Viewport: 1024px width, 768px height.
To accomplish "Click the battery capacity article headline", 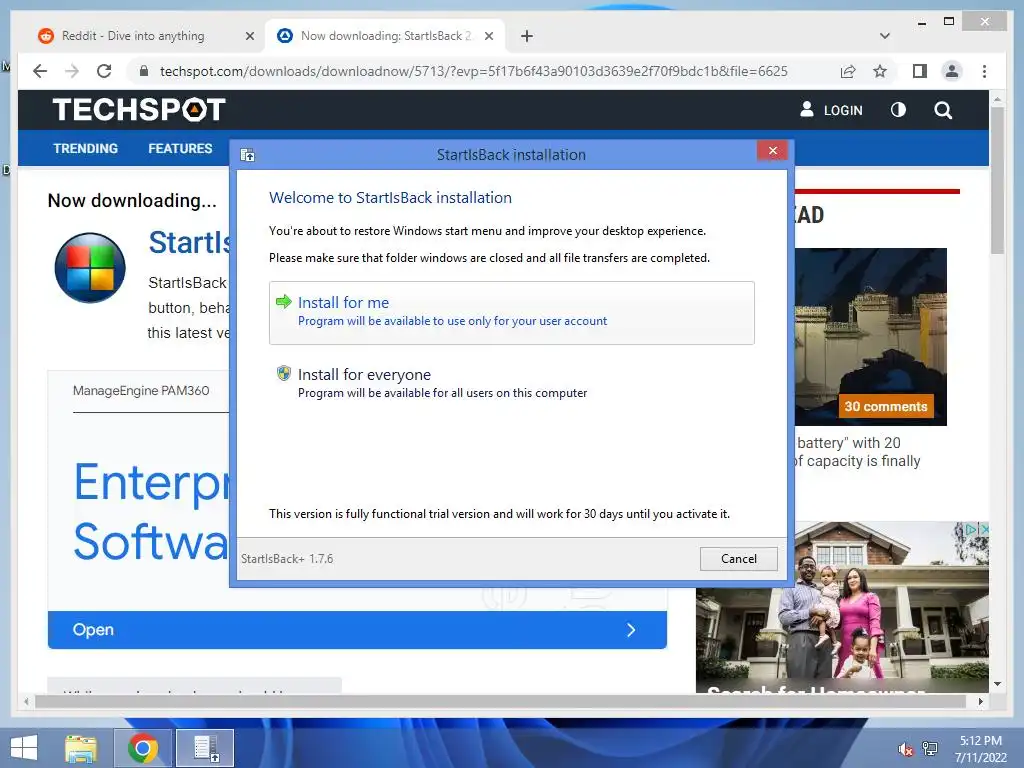I will coord(857,452).
